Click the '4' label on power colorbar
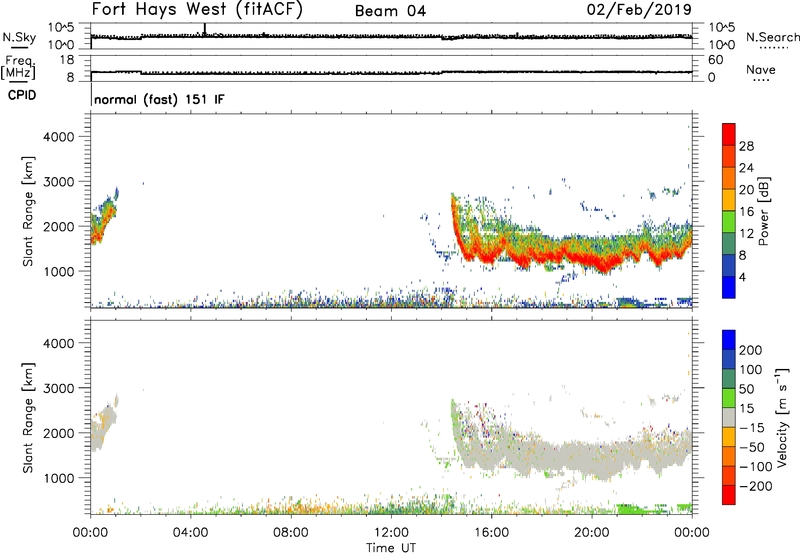This screenshot has width=800, height=554. pos(742,277)
